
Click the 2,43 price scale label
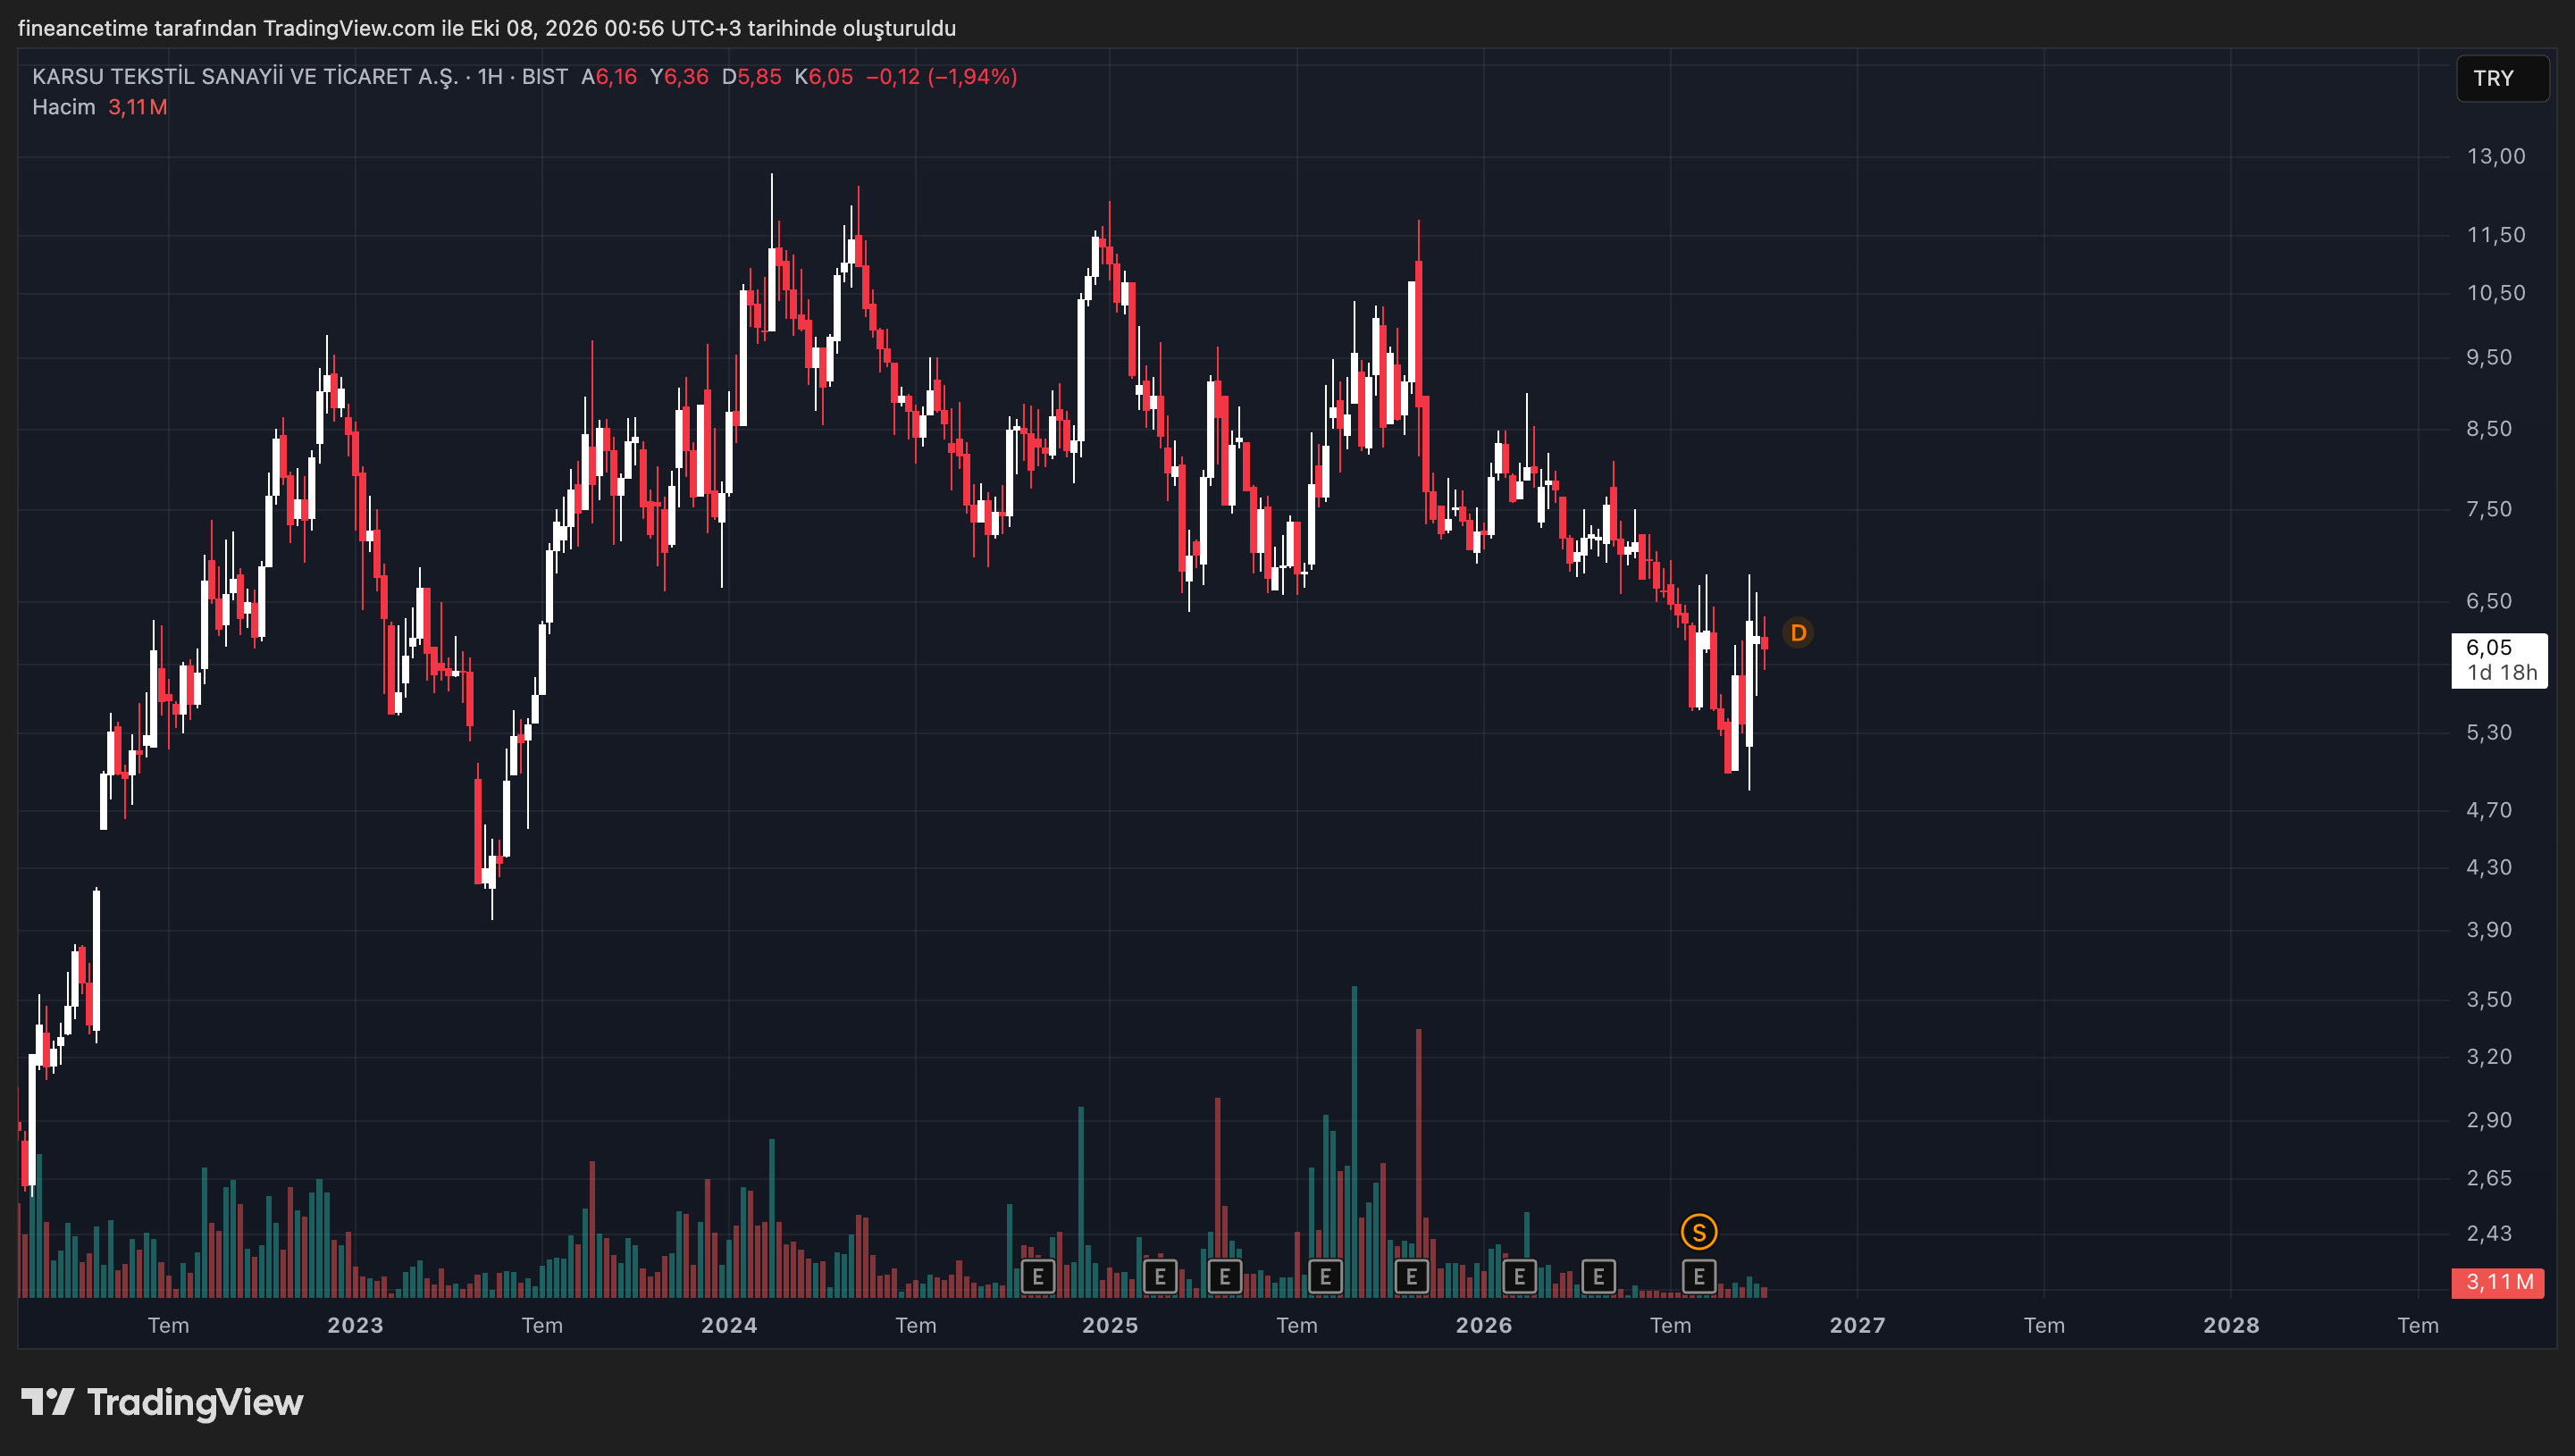2489,1234
